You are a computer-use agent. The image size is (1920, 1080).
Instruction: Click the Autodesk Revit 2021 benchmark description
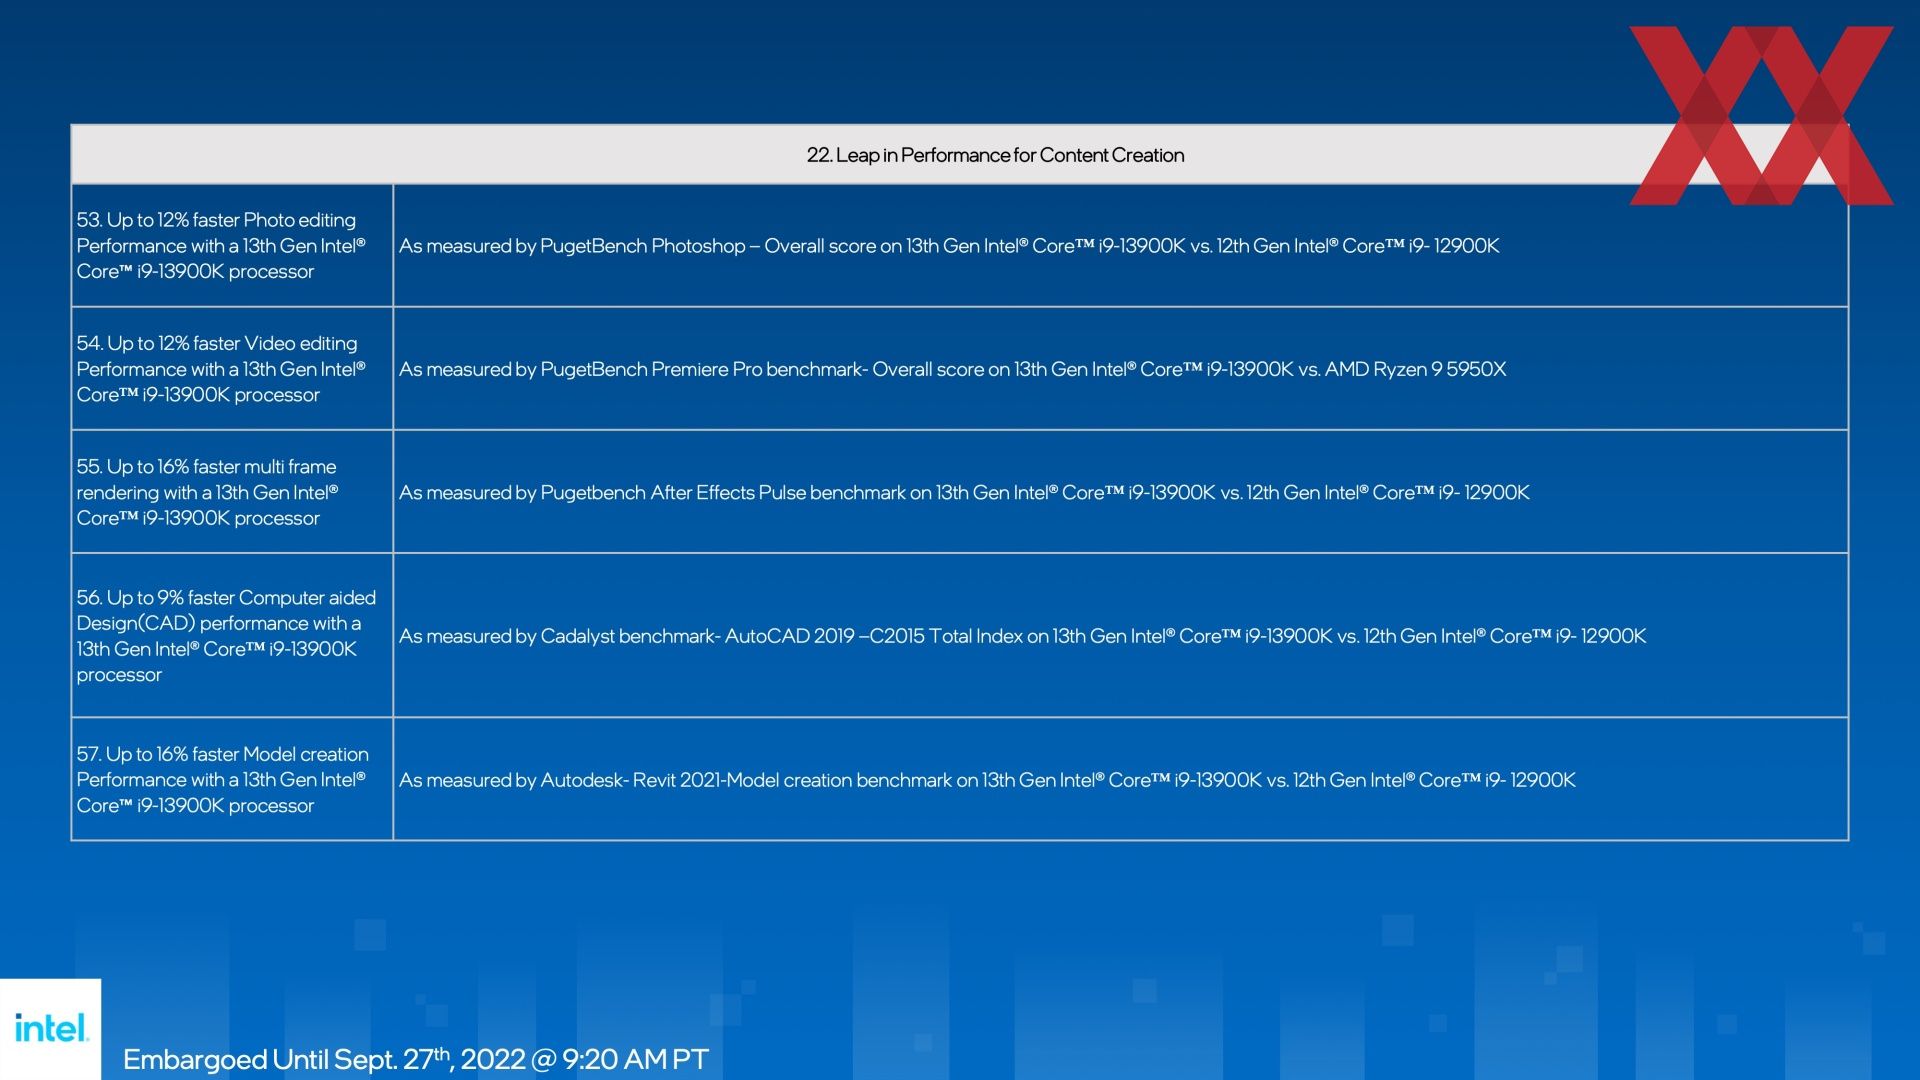pyautogui.click(x=987, y=780)
